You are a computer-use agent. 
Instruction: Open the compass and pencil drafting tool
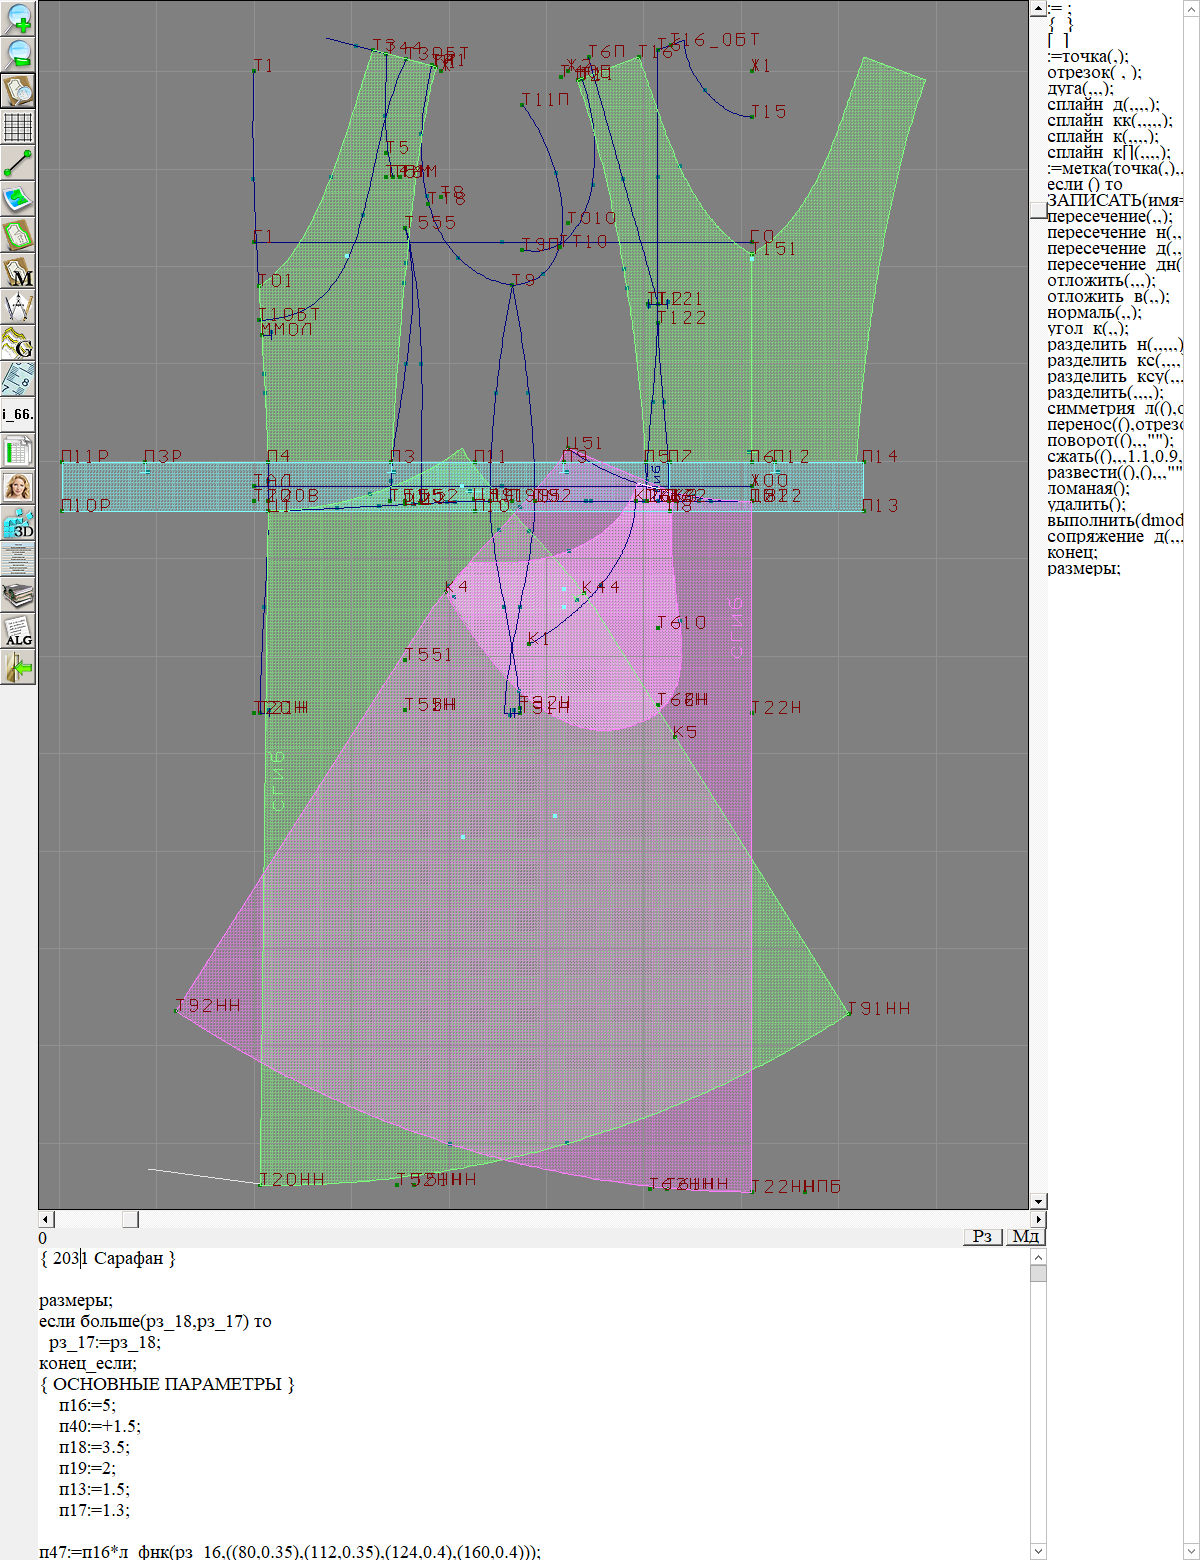18,307
